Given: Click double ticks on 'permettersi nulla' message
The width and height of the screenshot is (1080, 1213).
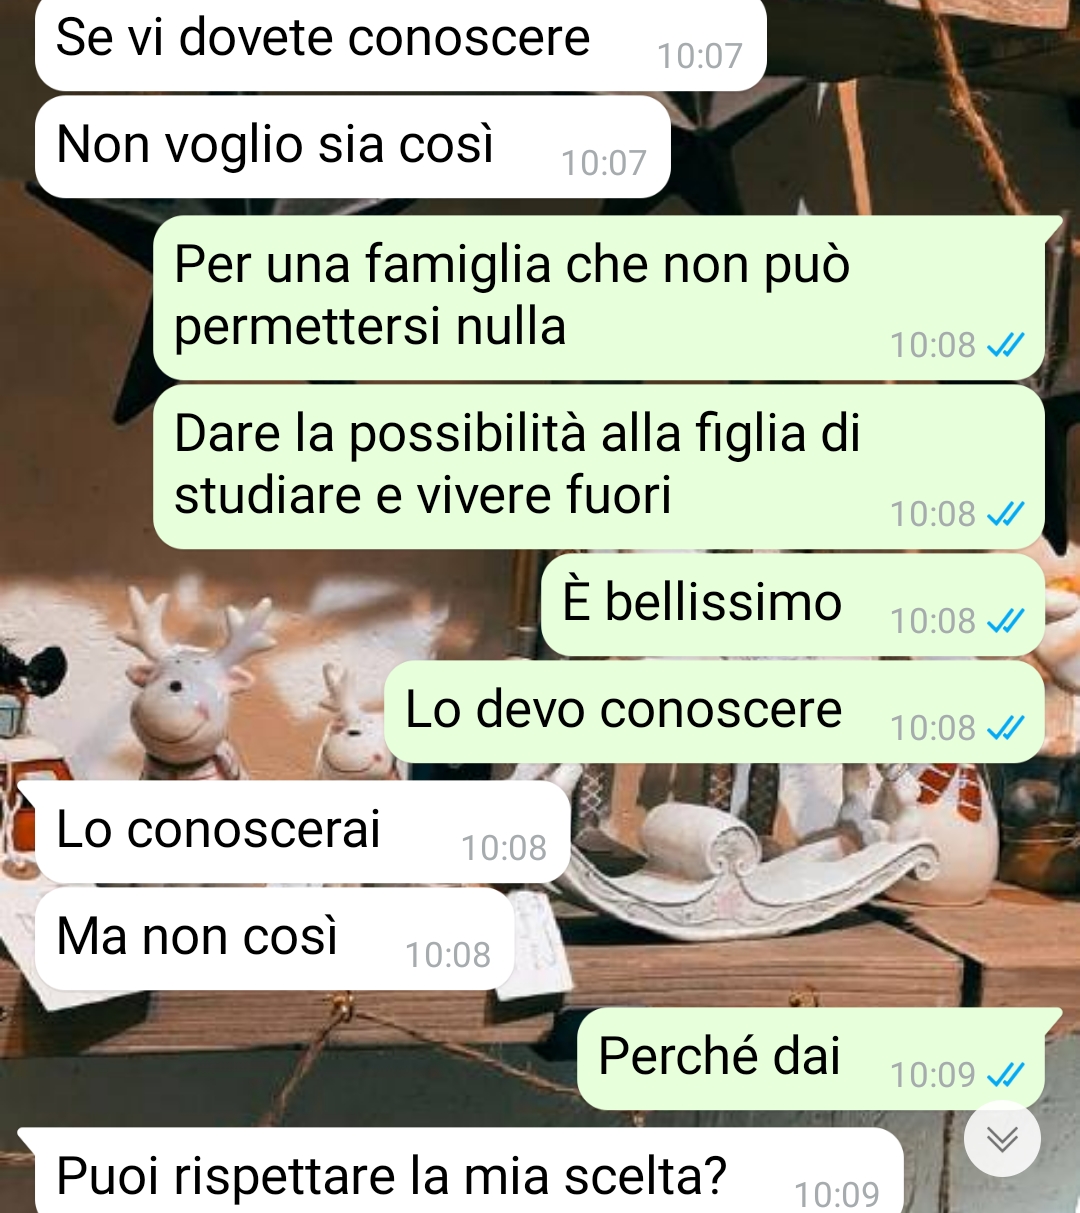Looking at the screenshot, I should coord(1005,345).
